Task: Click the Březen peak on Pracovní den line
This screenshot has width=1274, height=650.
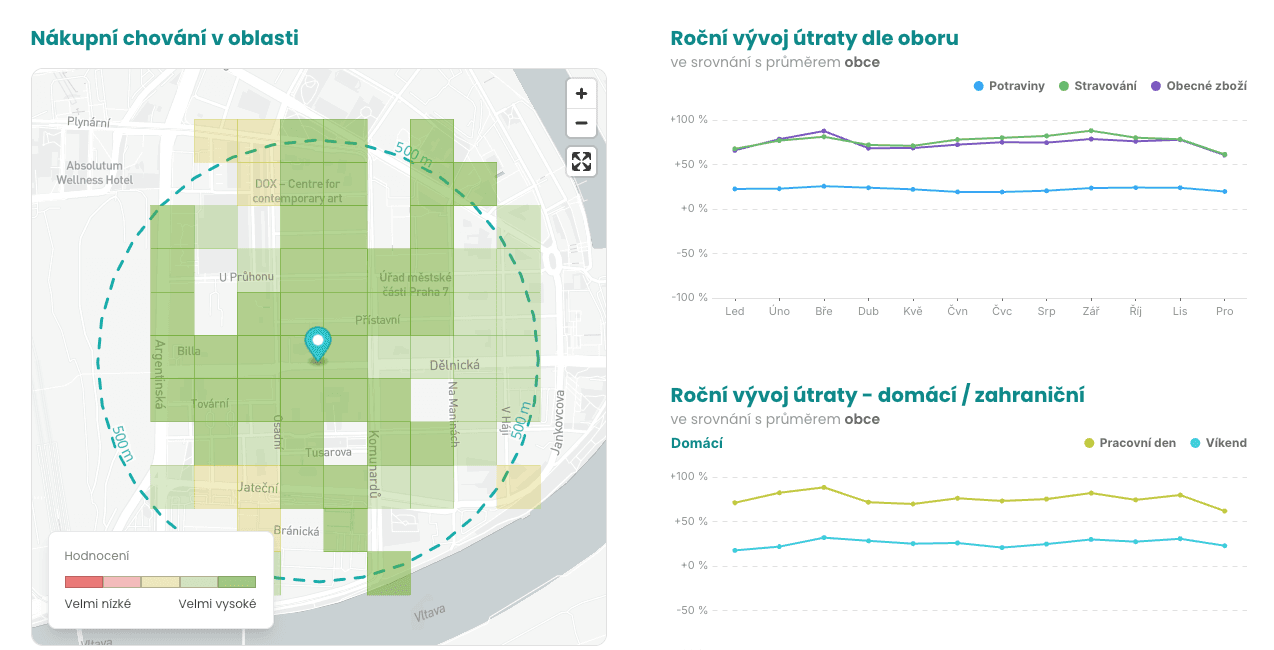Action: (824, 487)
